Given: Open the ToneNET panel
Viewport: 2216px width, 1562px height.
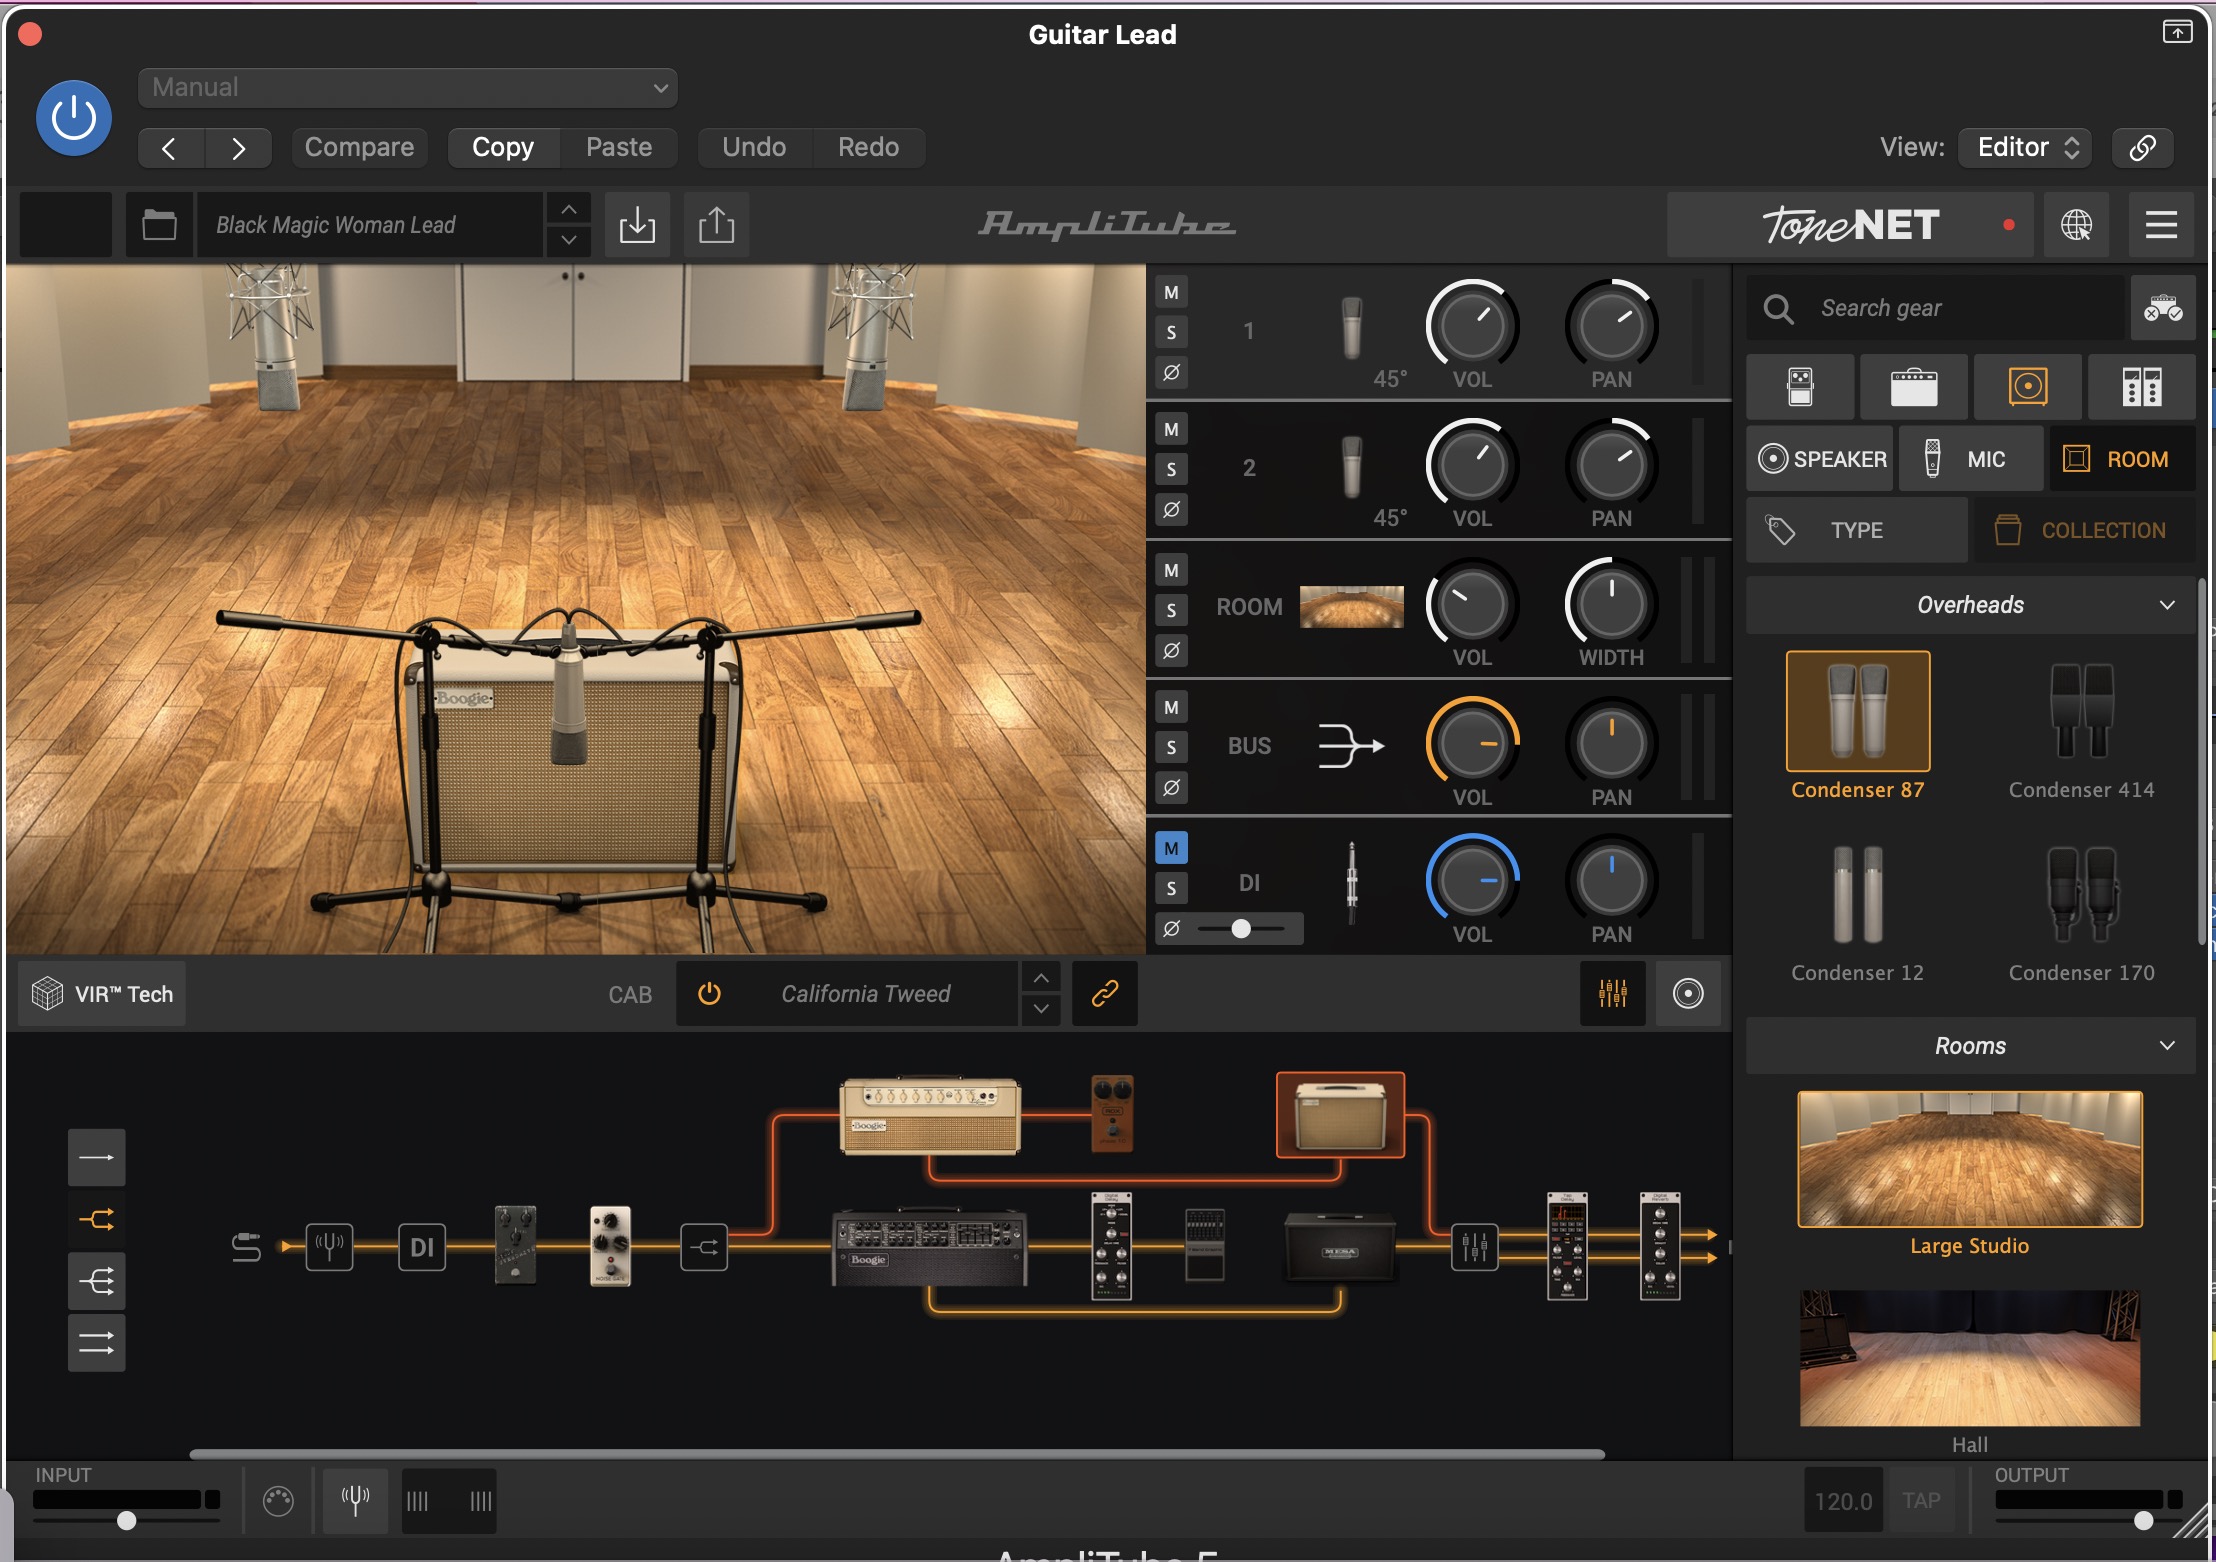Looking at the screenshot, I should point(1851,225).
